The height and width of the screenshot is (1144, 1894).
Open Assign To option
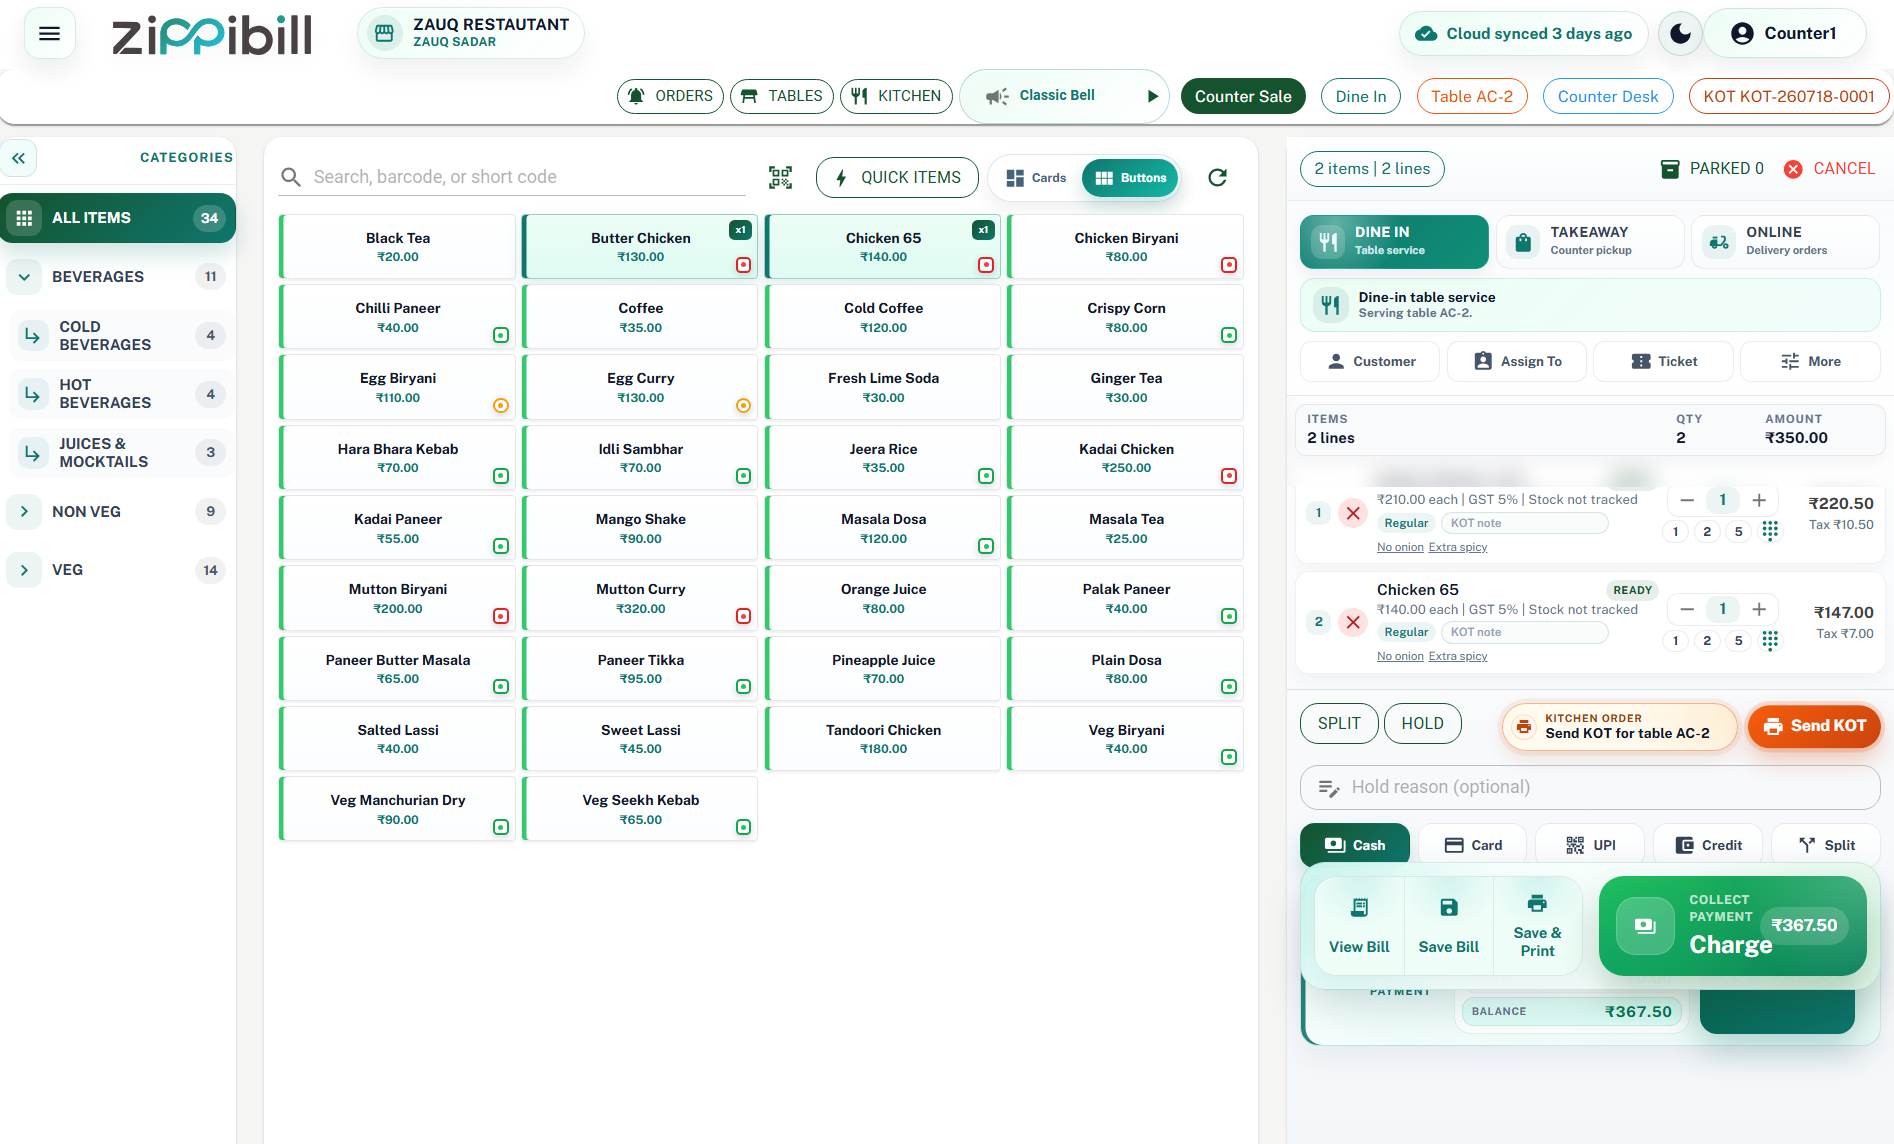point(1517,362)
